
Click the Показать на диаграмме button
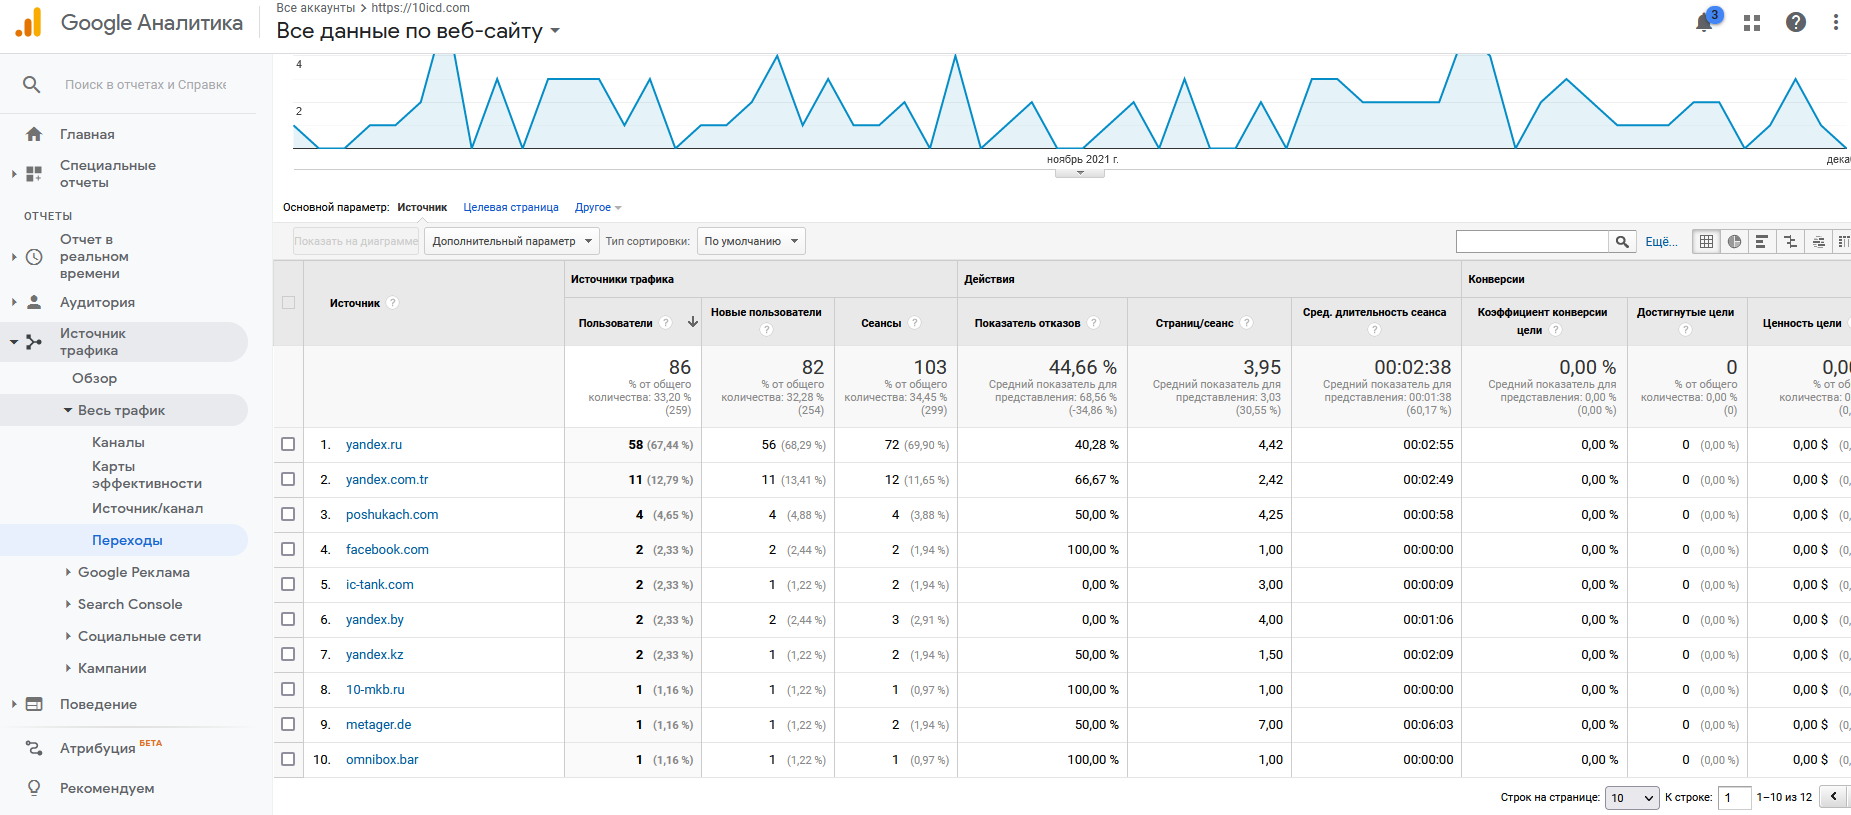[356, 241]
